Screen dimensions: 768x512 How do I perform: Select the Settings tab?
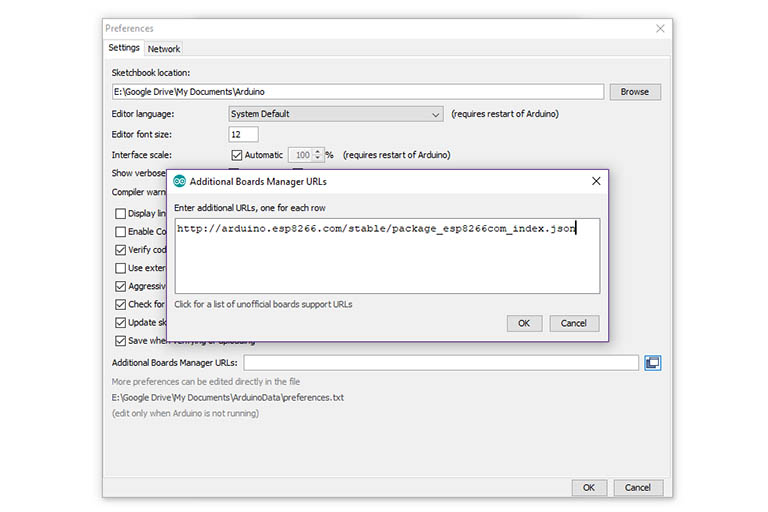click(x=124, y=48)
